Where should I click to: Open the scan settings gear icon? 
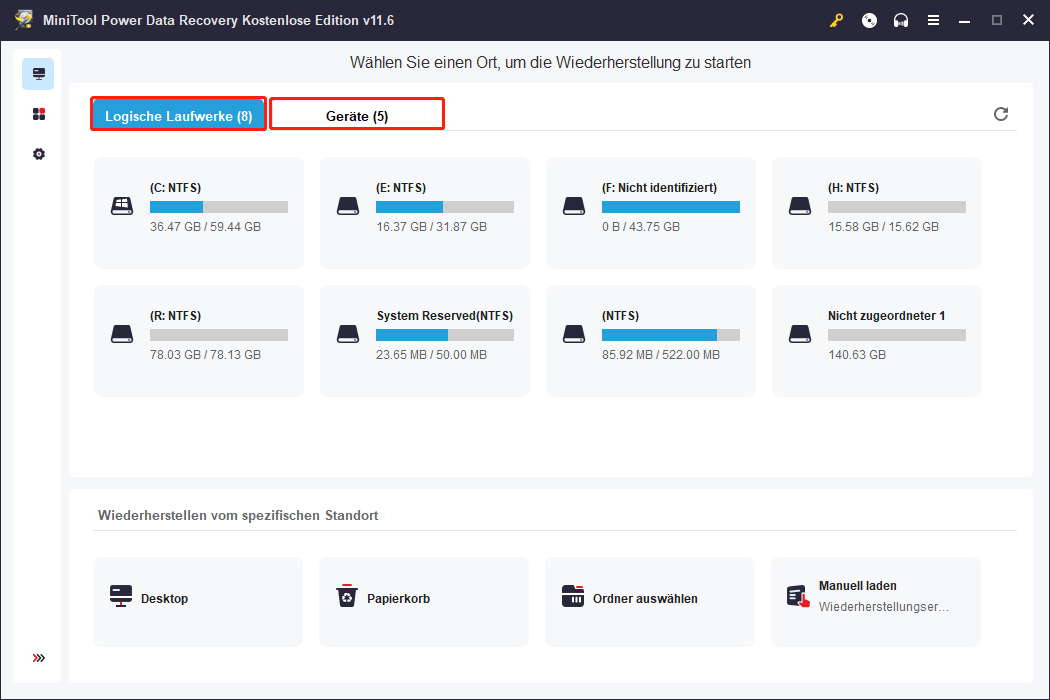pos(39,154)
